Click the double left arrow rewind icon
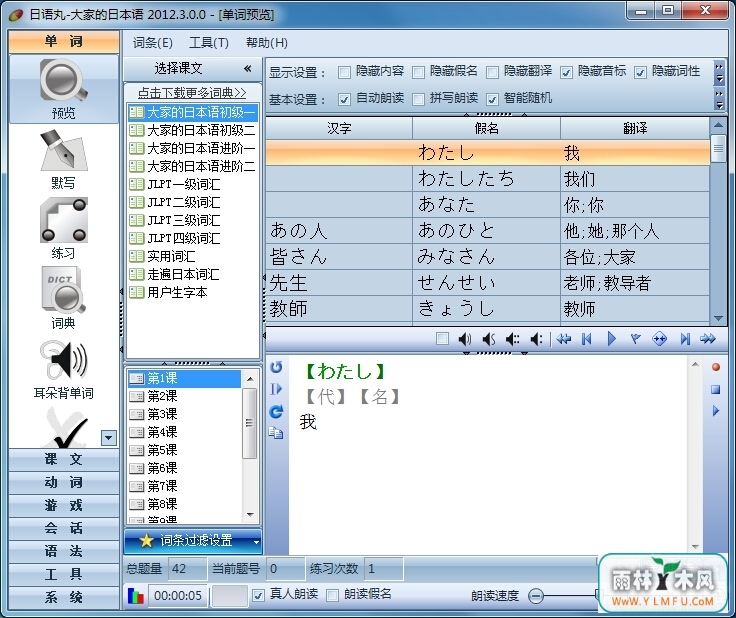Screen dimensions: 736x618 [x=563, y=339]
